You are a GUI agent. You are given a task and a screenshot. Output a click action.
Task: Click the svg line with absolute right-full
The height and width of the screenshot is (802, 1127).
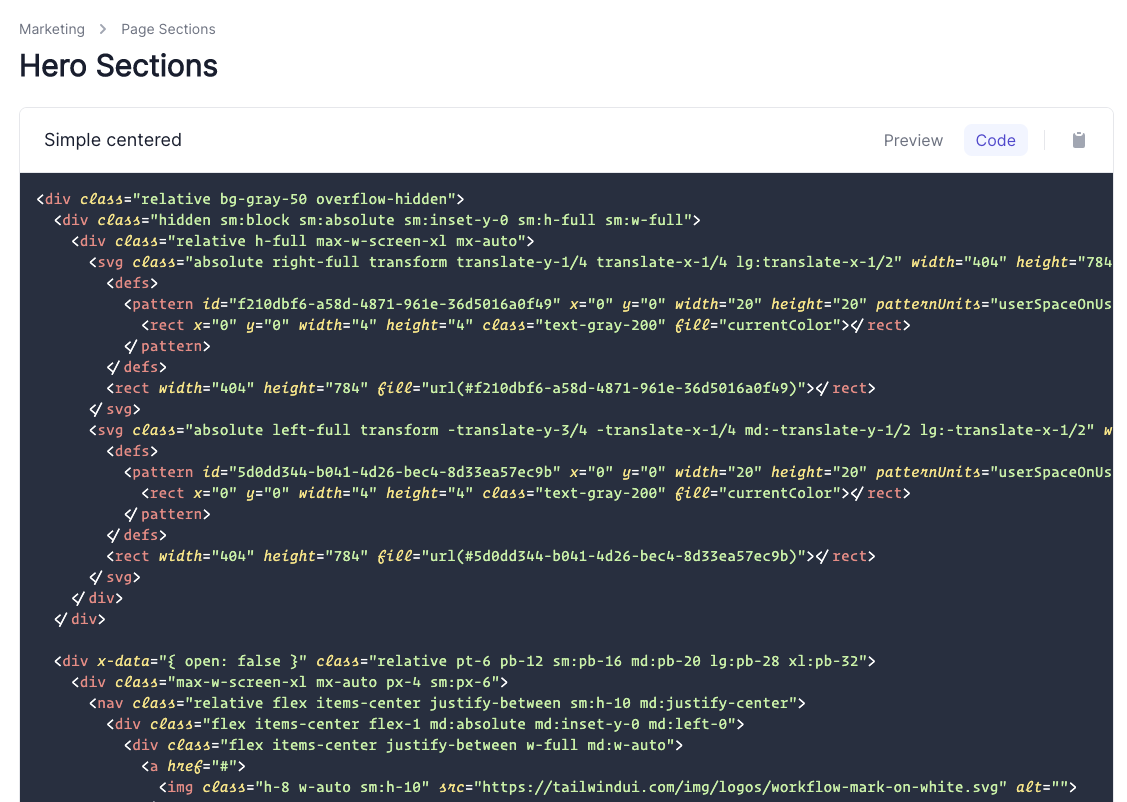(x=600, y=262)
